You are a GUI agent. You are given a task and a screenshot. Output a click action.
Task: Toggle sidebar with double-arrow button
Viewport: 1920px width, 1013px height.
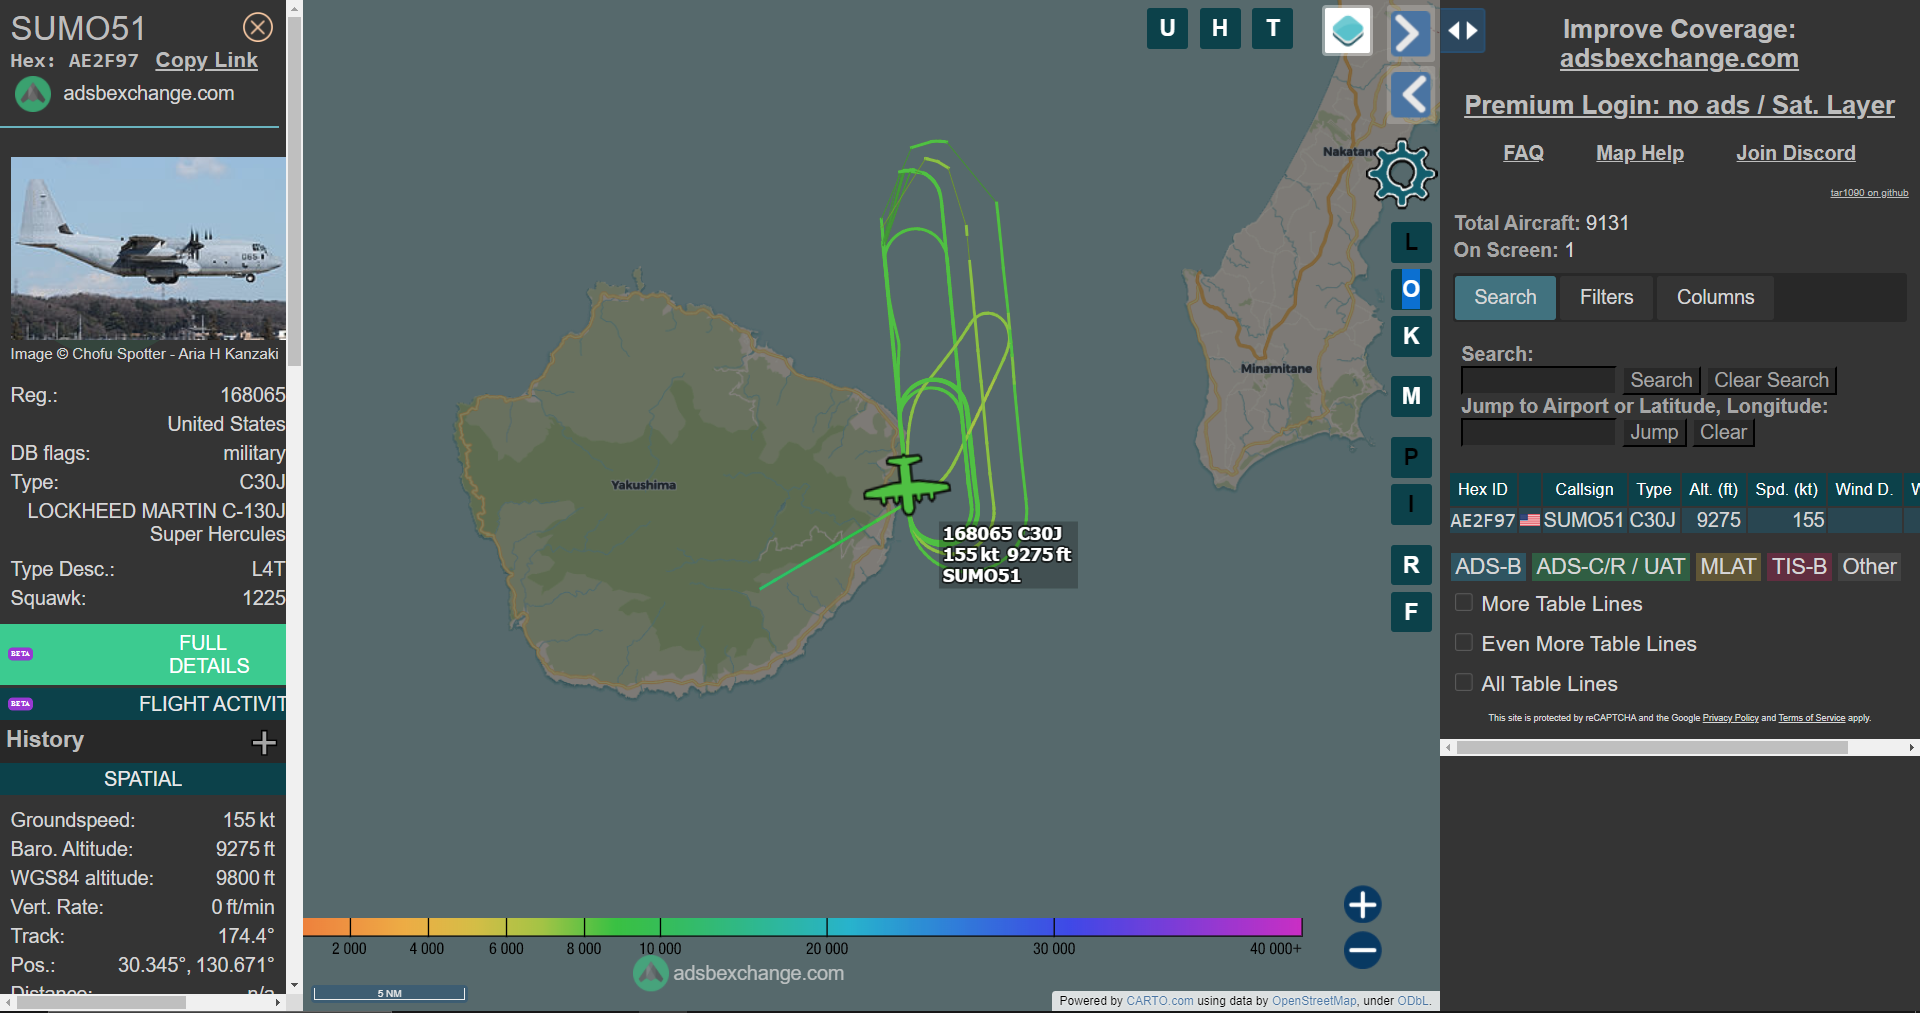(x=1463, y=31)
